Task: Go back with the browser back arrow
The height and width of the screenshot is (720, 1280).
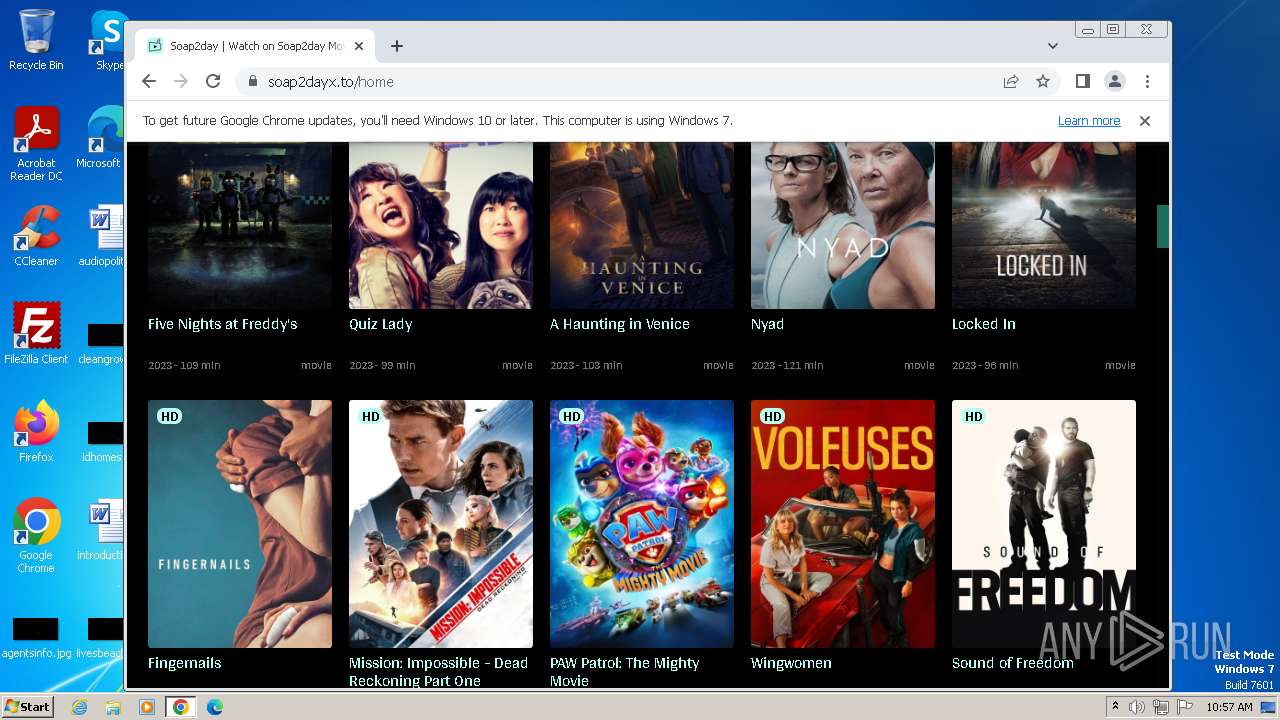Action: pos(149,82)
